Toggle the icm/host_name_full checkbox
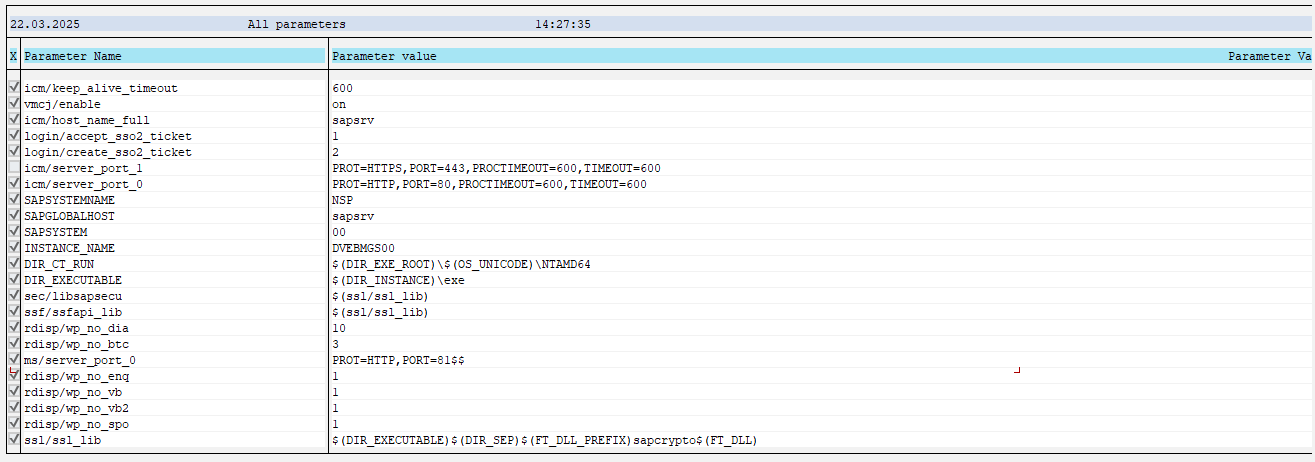Image resolution: width=1315 pixels, height=462 pixels. pos(14,120)
